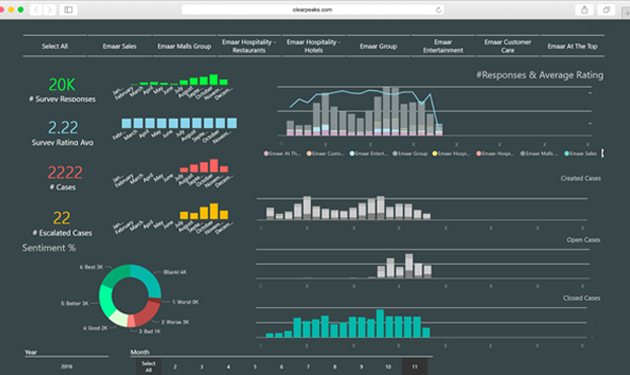The height and width of the screenshot is (375, 630).
Task: Click the 2.22 Survey Rating Avg value
Action: click(63, 128)
